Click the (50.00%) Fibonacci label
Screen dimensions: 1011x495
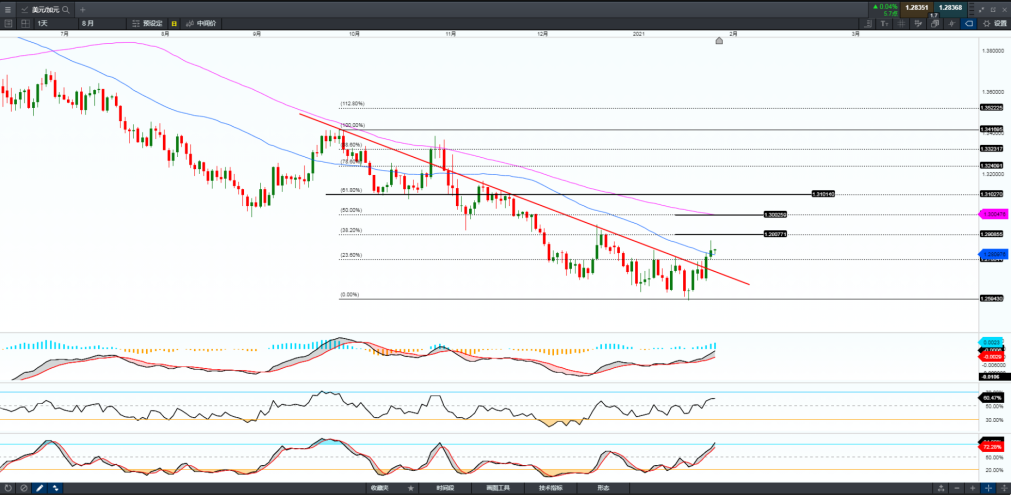tap(351, 210)
